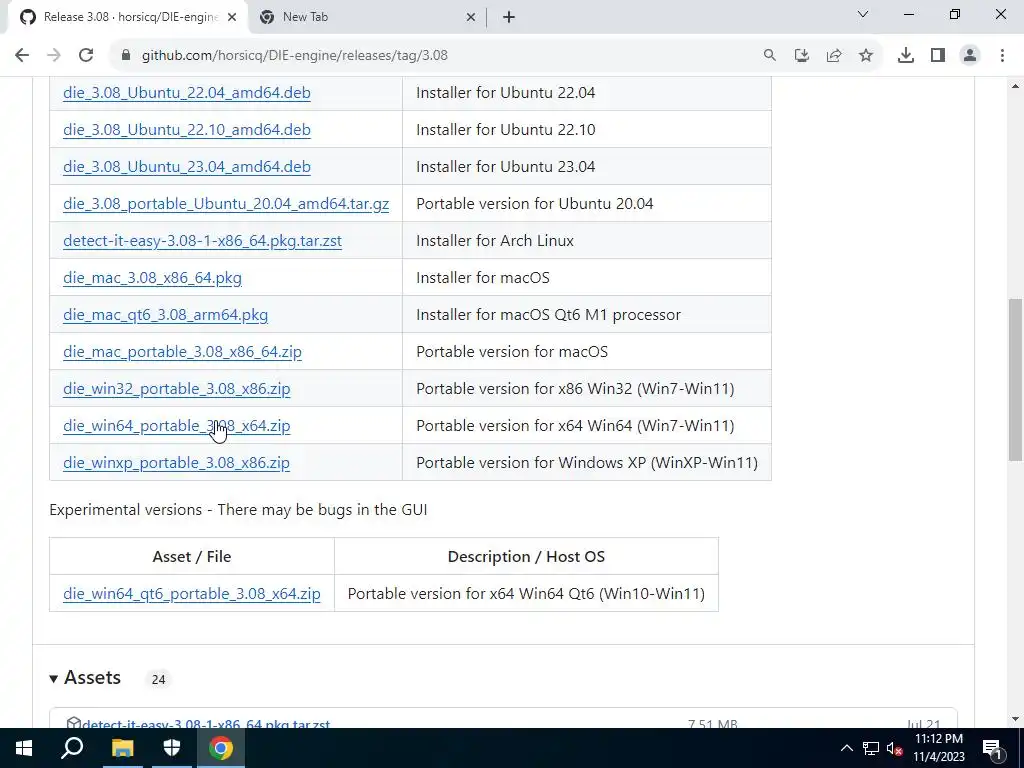Show hidden system tray icons

[x=846, y=748]
